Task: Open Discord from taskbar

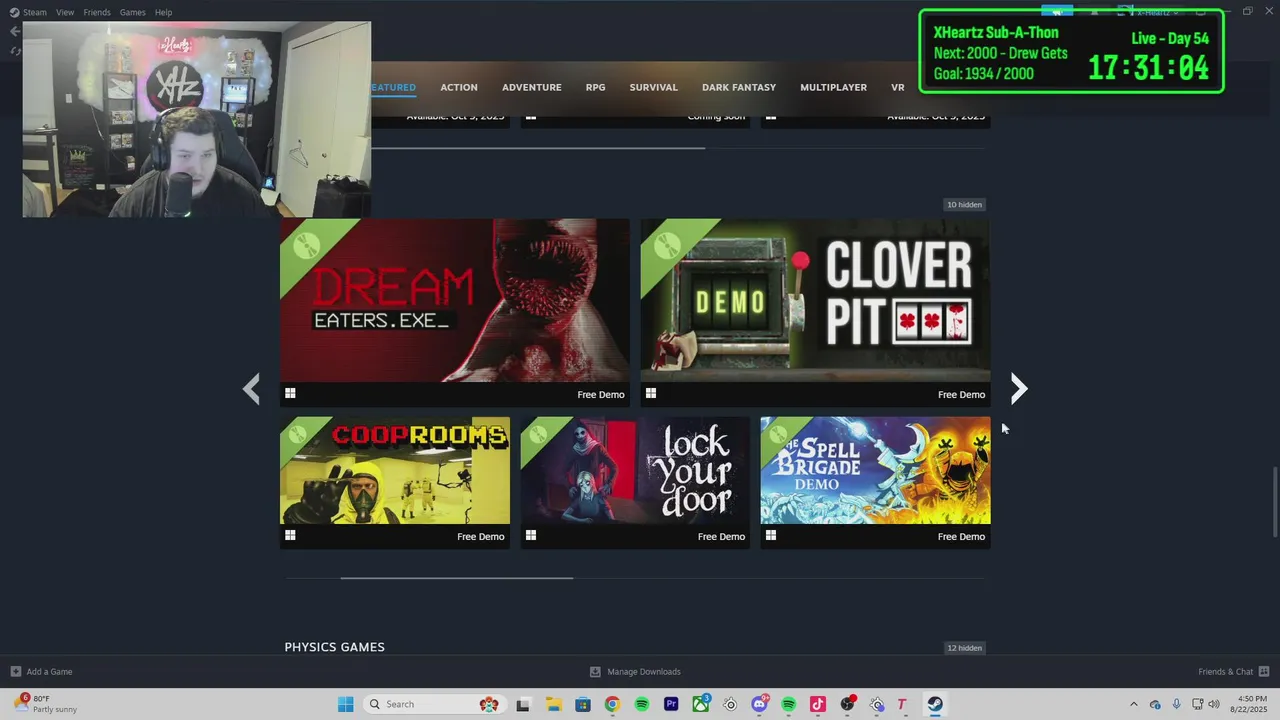Action: point(760,704)
